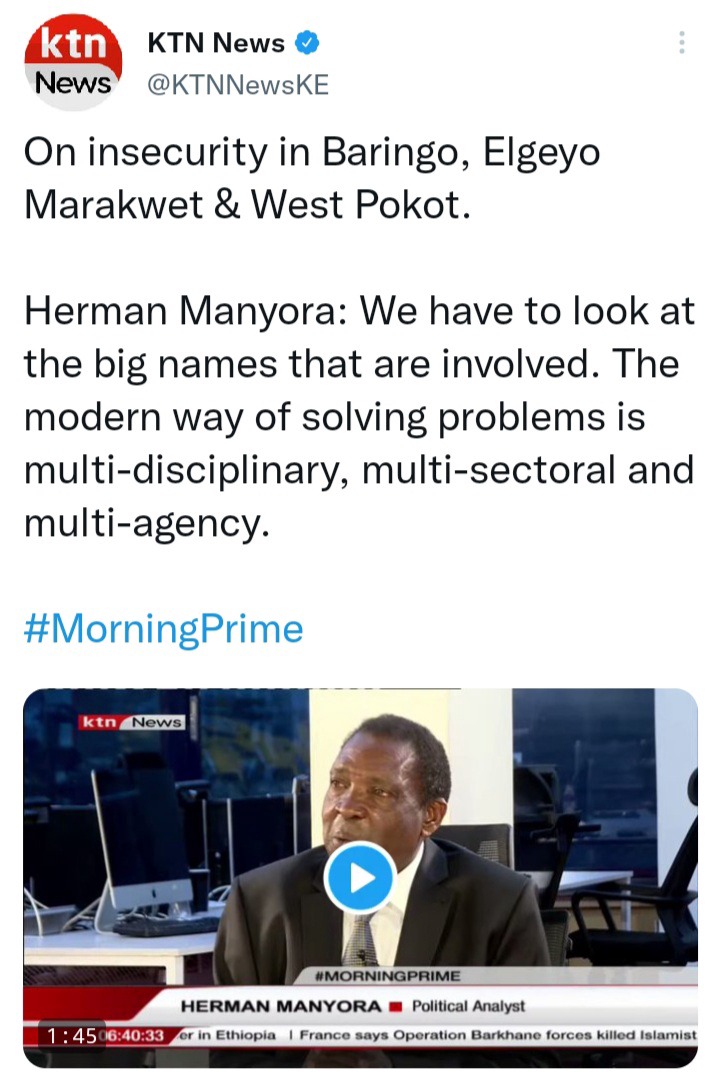
Task: Click the blue verified badge
Action: click(x=307, y=43)
